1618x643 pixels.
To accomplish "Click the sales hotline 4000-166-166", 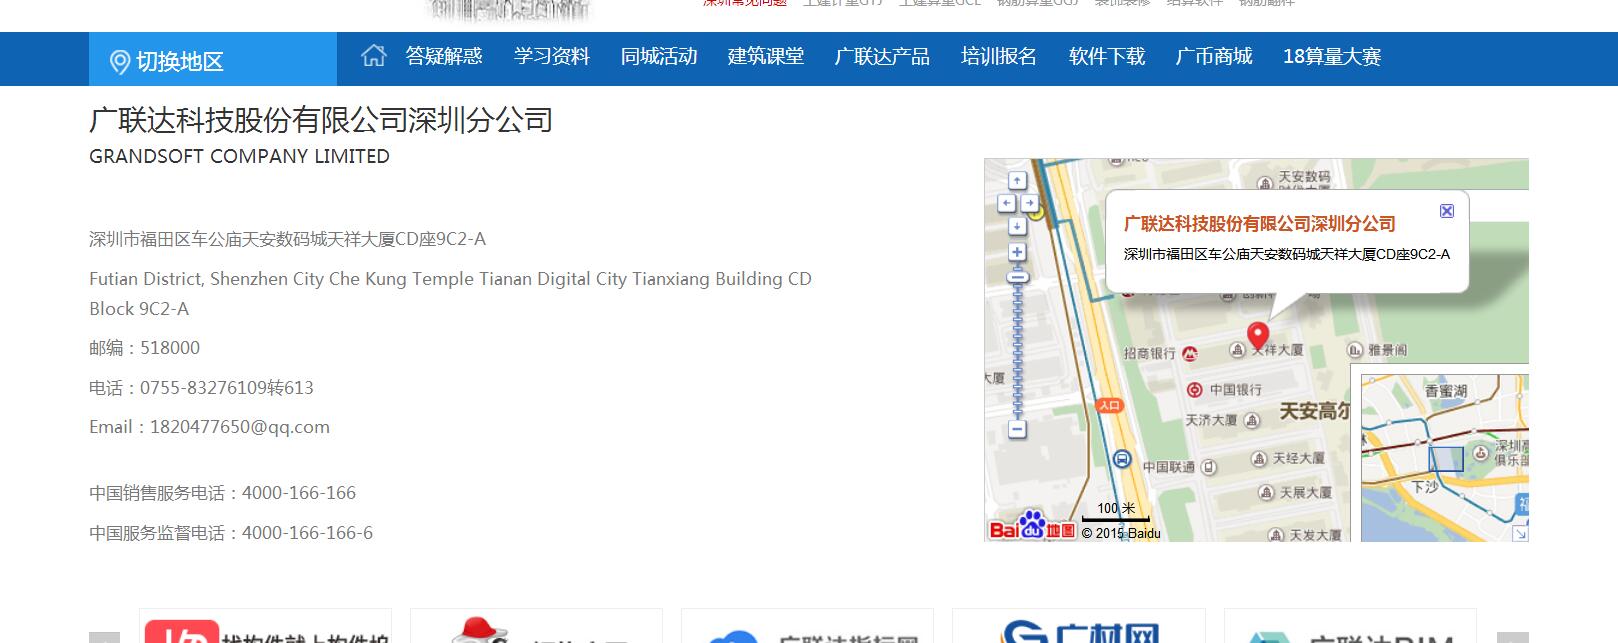I will [299, 493].
